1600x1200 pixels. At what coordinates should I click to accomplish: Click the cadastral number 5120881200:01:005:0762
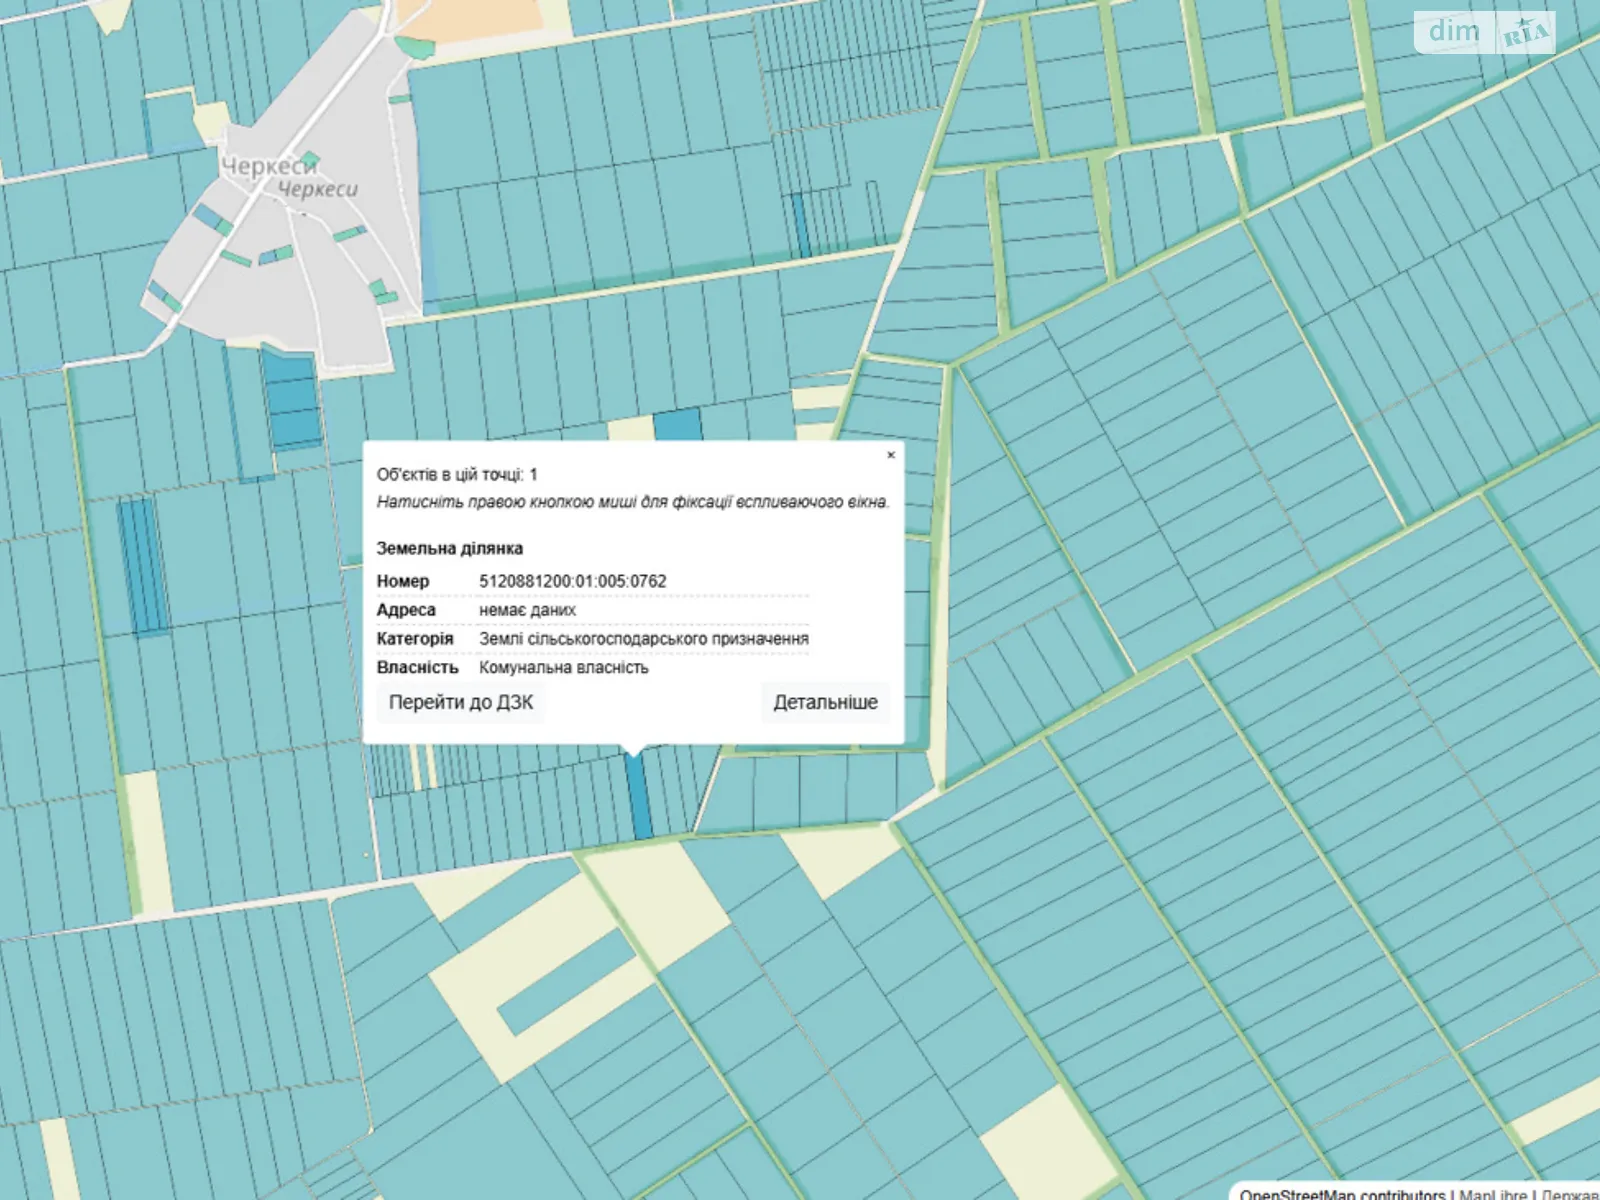coord(572,581)
